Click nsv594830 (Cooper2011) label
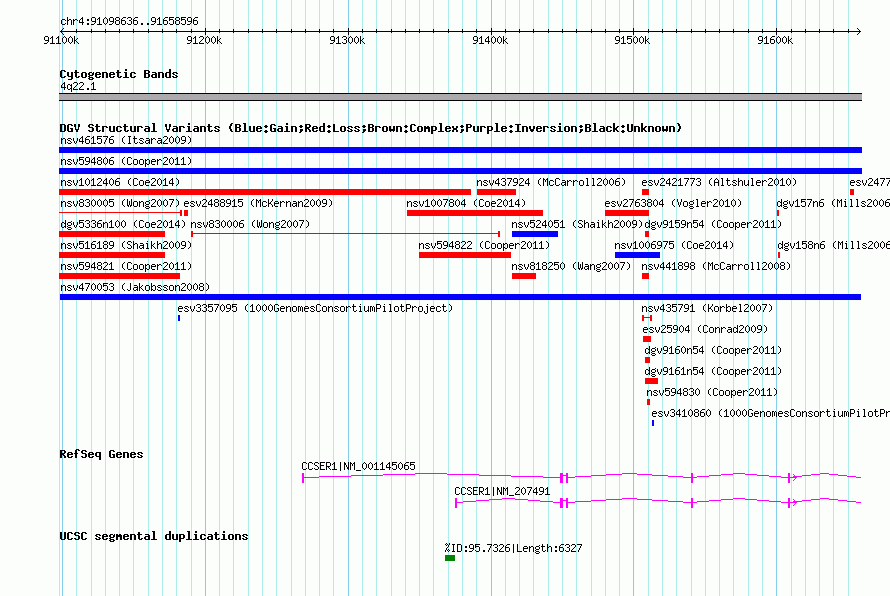Viewport: 890px width, 596px height. 712,392
